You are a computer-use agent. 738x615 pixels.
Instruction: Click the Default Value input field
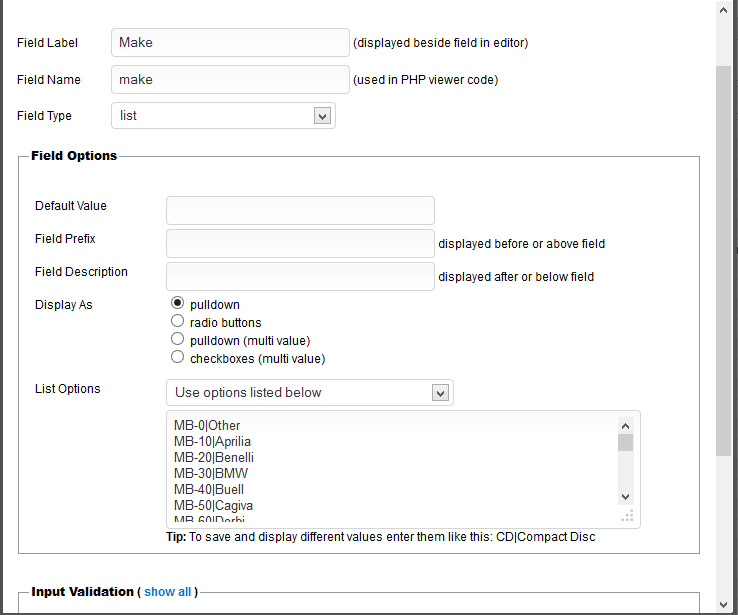(300, 210)
